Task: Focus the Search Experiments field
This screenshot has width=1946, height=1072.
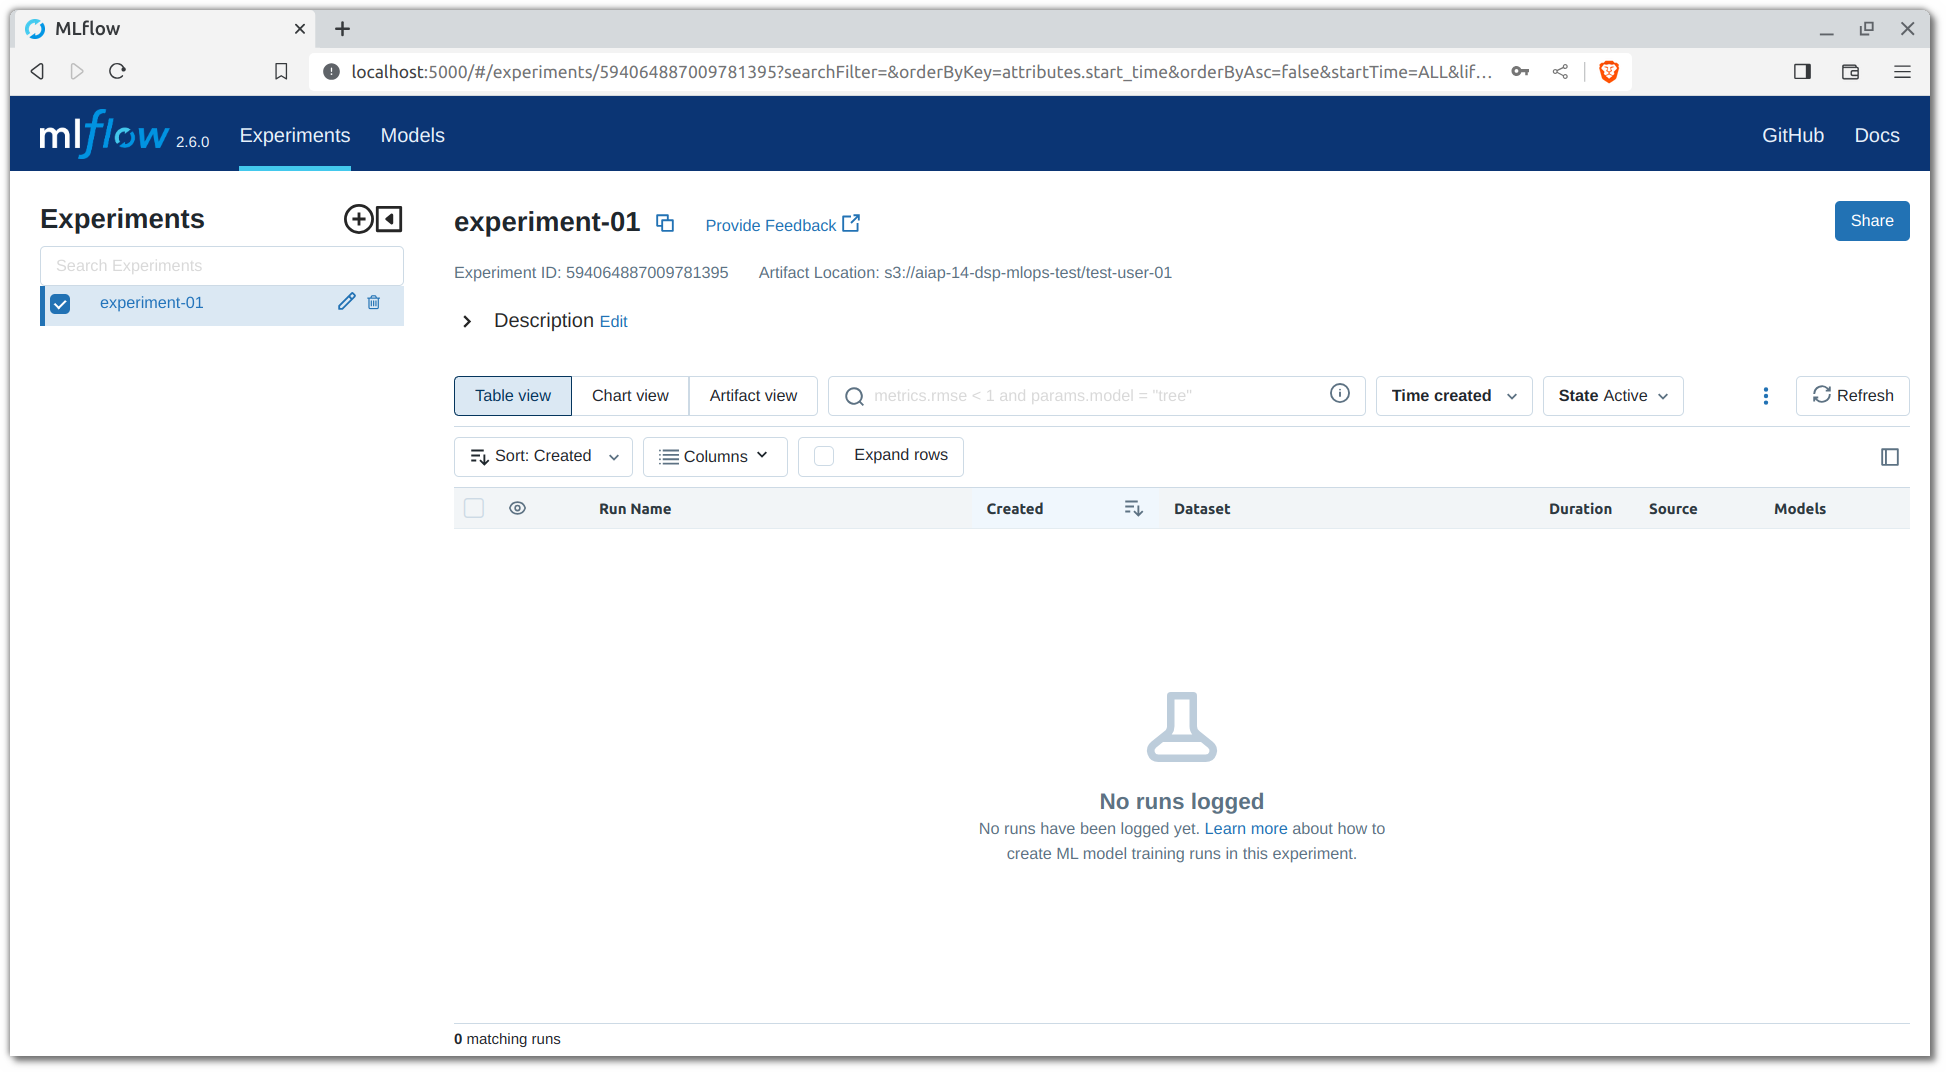Action: coord(222,266)
